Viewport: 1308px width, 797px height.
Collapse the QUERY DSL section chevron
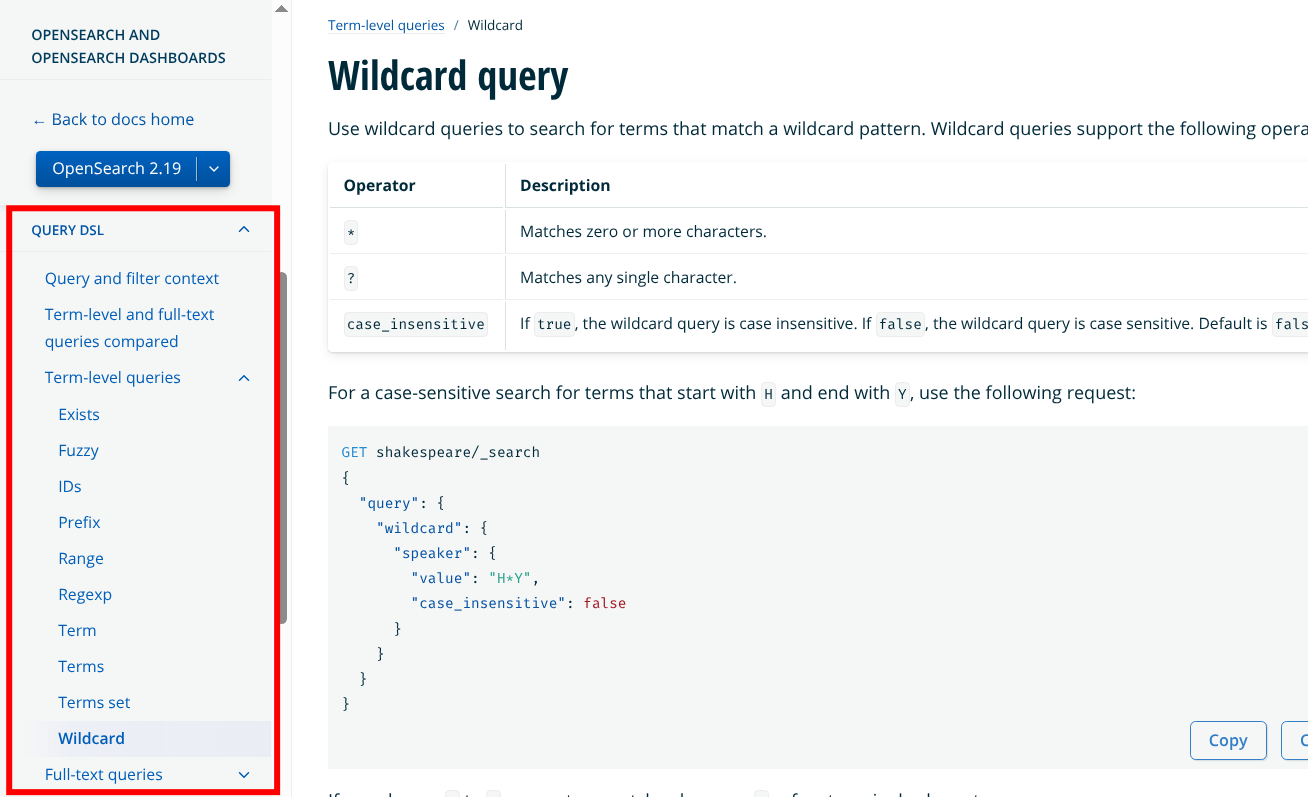tap(244, 230)
